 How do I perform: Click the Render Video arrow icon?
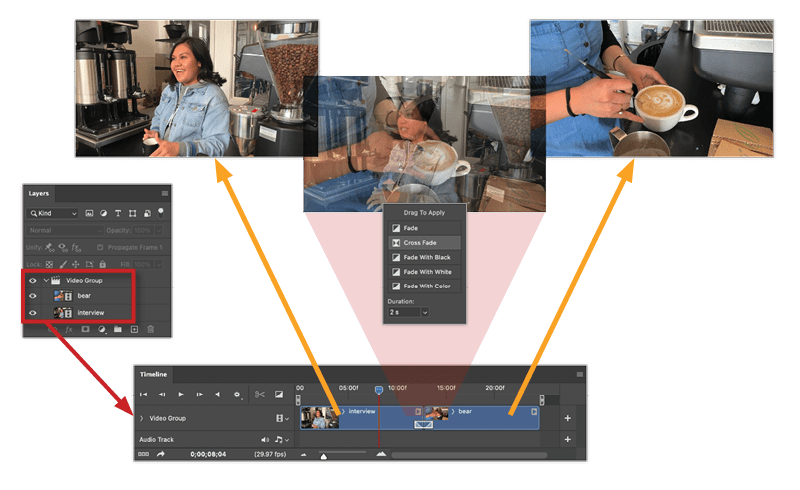coord(161,454)
